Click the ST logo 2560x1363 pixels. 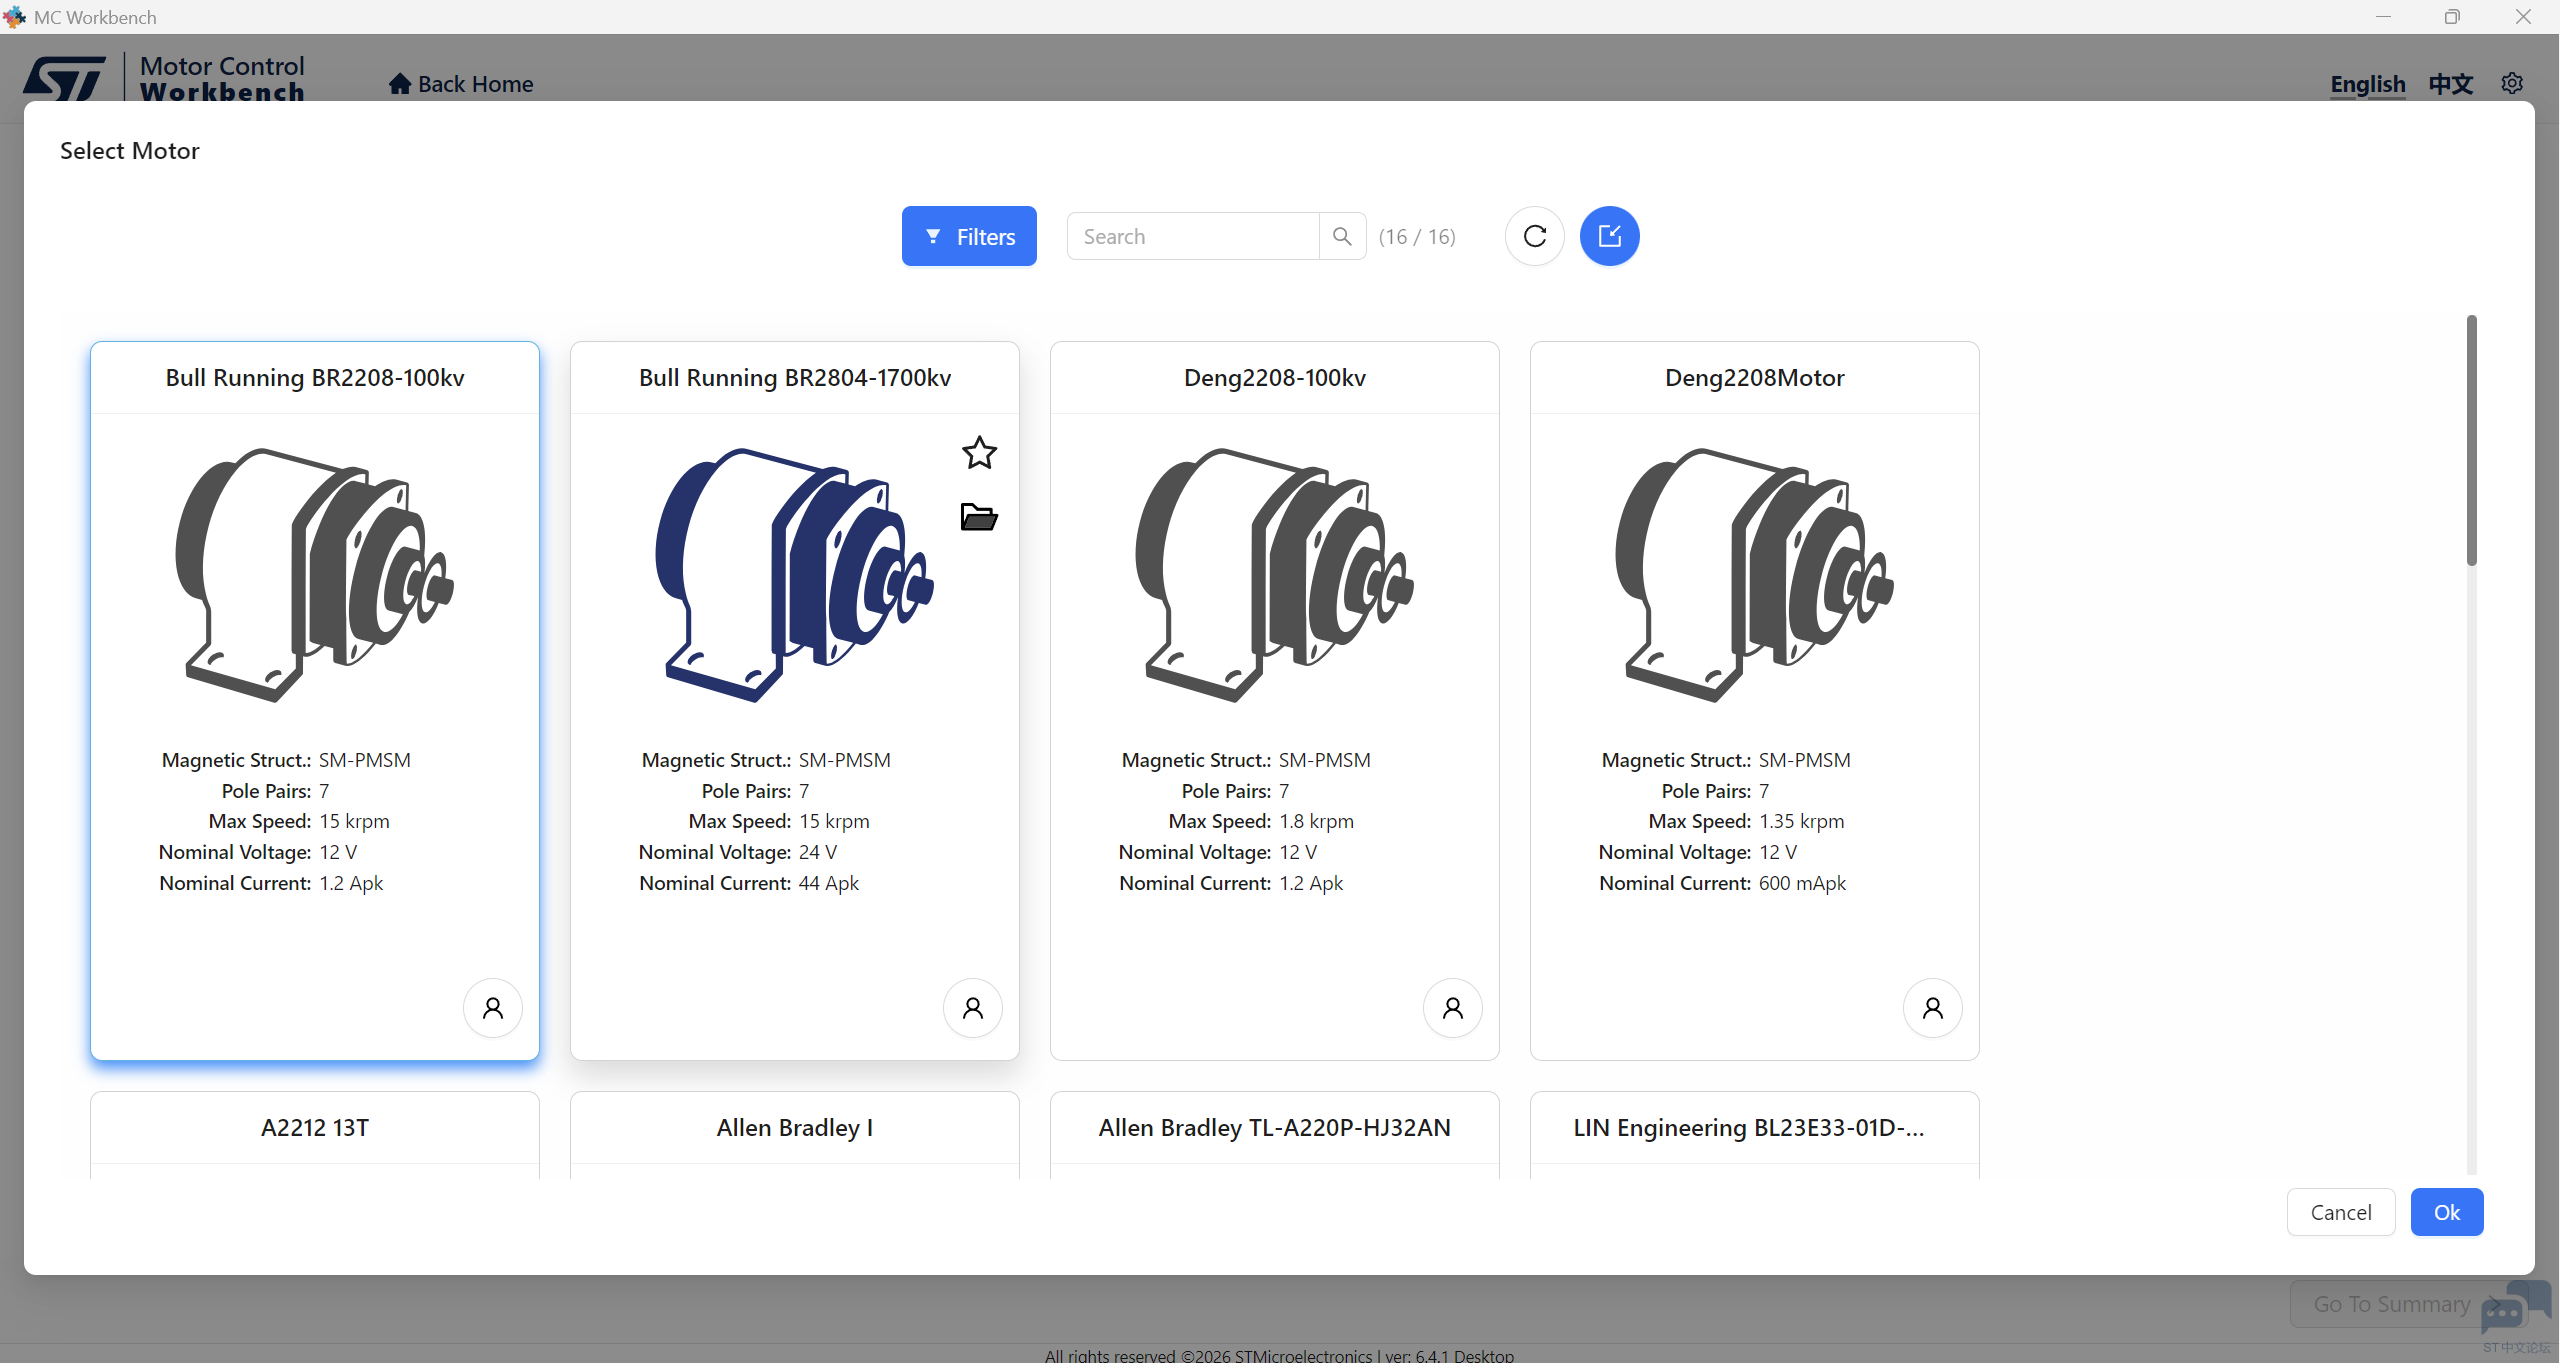pos(65,78)
